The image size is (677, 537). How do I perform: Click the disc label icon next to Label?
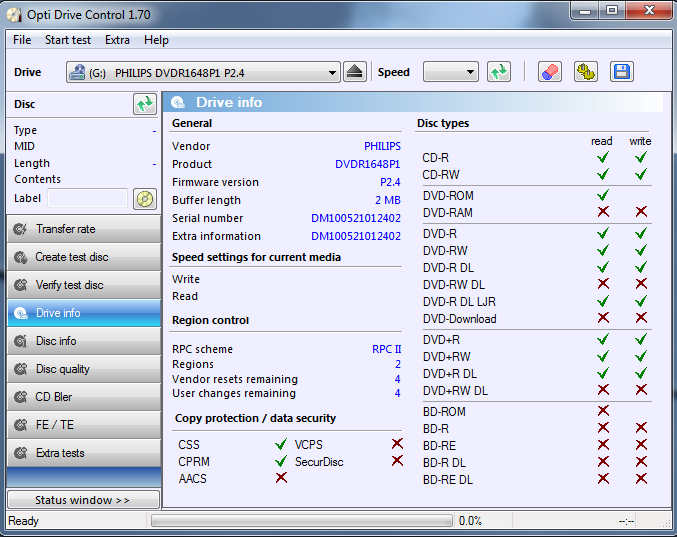point(145,199)
